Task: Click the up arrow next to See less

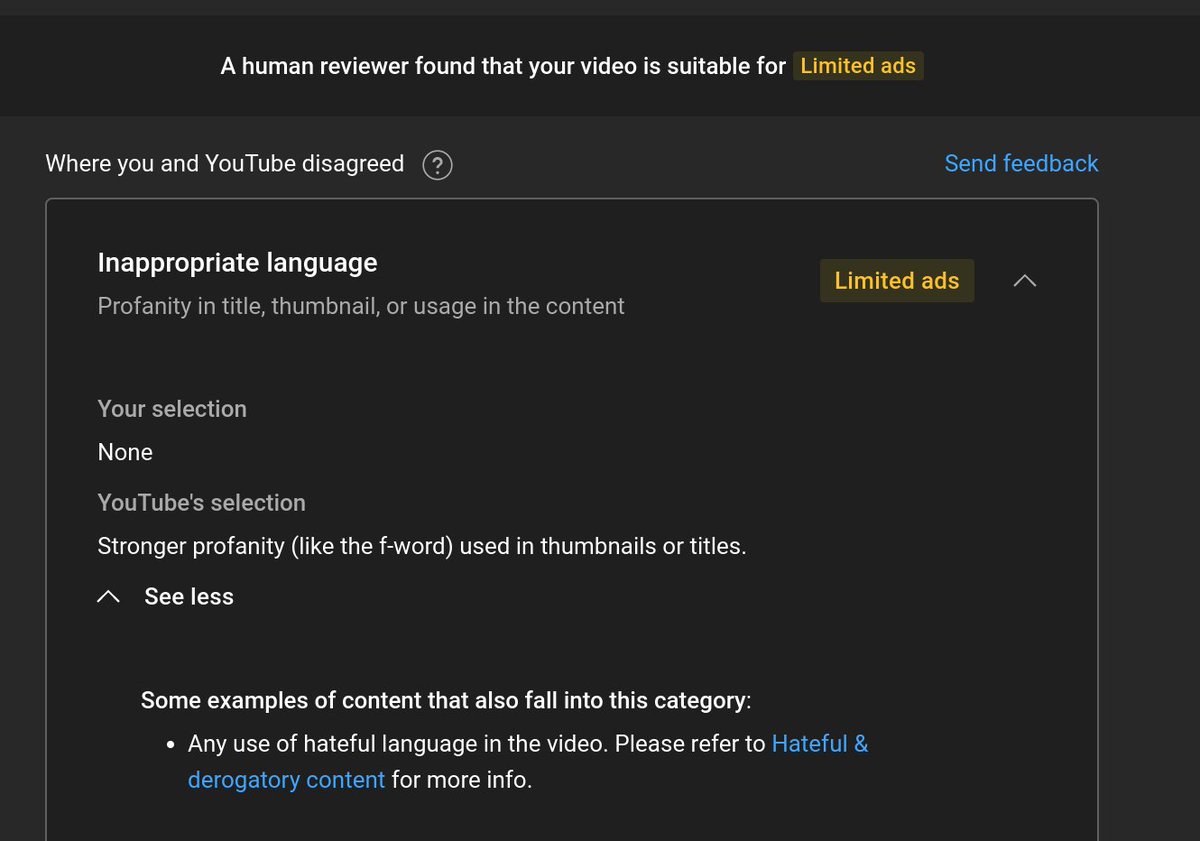Action: pyautogui.click(x=109, y=595)
